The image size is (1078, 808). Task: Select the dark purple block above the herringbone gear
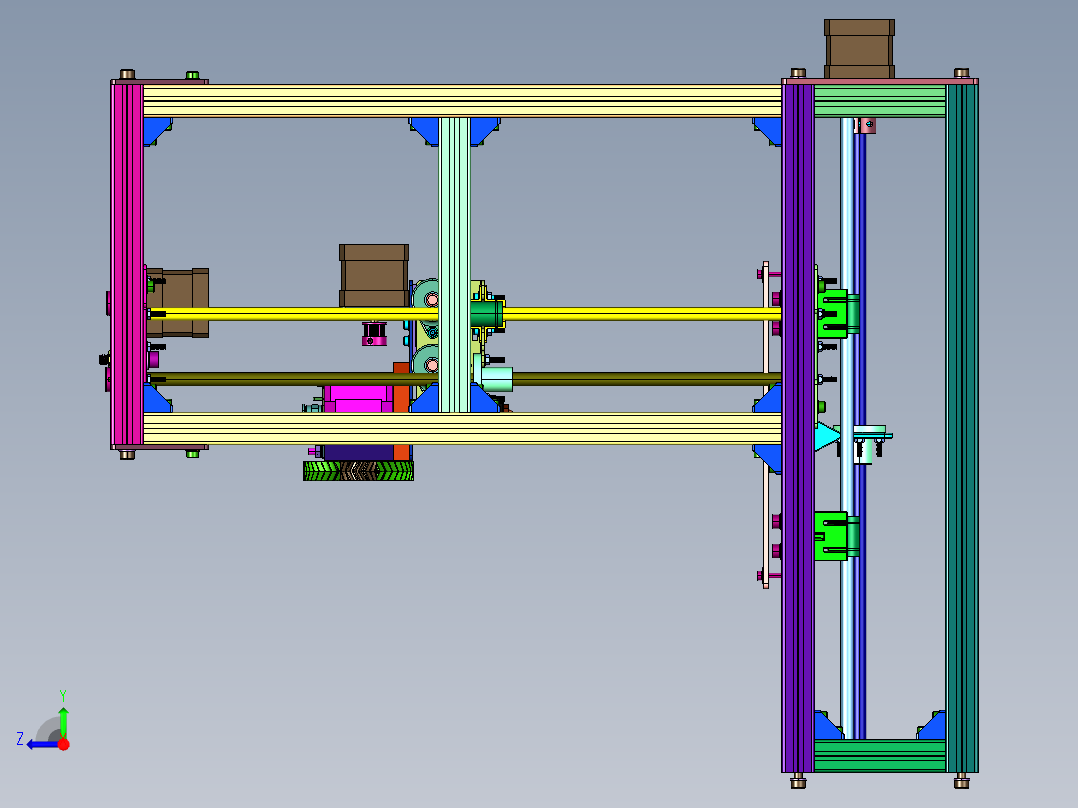(358, 452)
